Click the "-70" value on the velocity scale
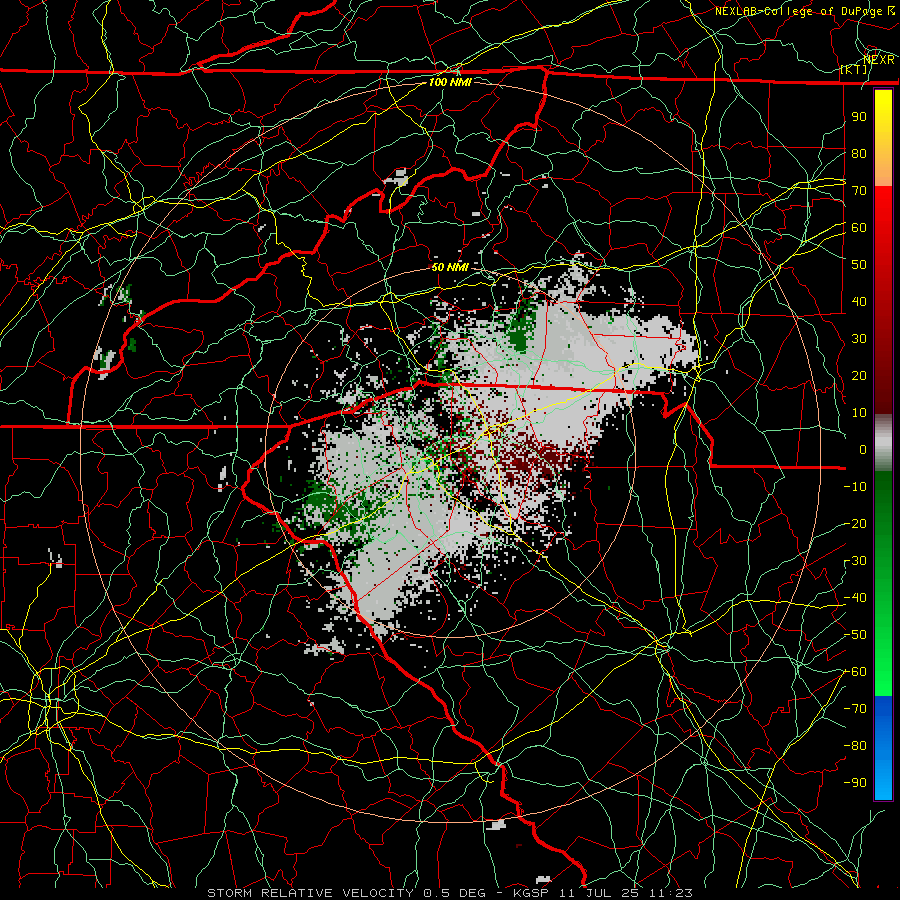This screenshot has height=900, width=900. coord(855,709)
